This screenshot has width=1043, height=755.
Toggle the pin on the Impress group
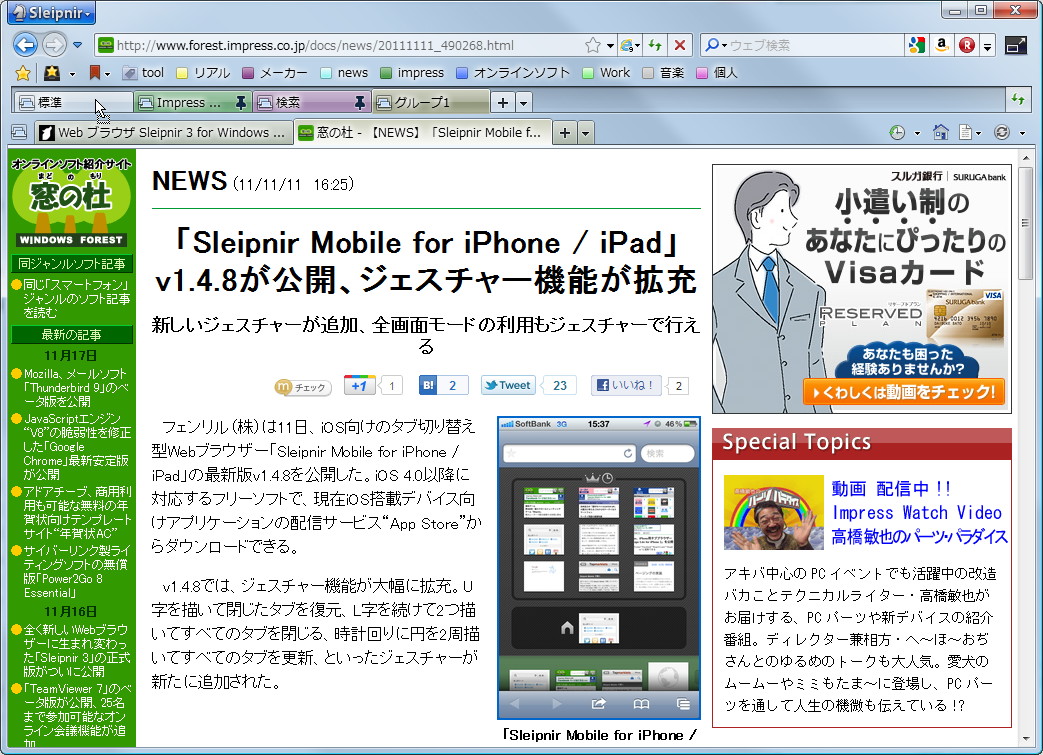(241, 102)
